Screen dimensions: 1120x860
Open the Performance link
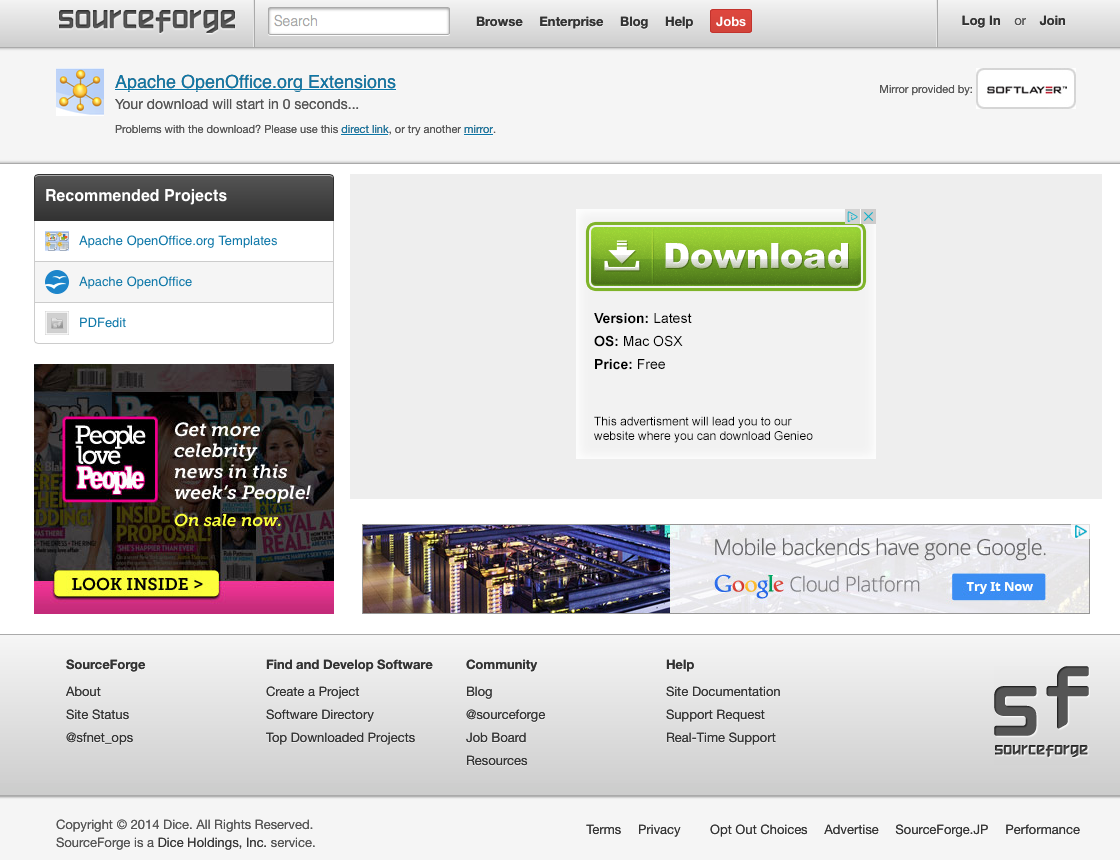(x=1042, y=829)
